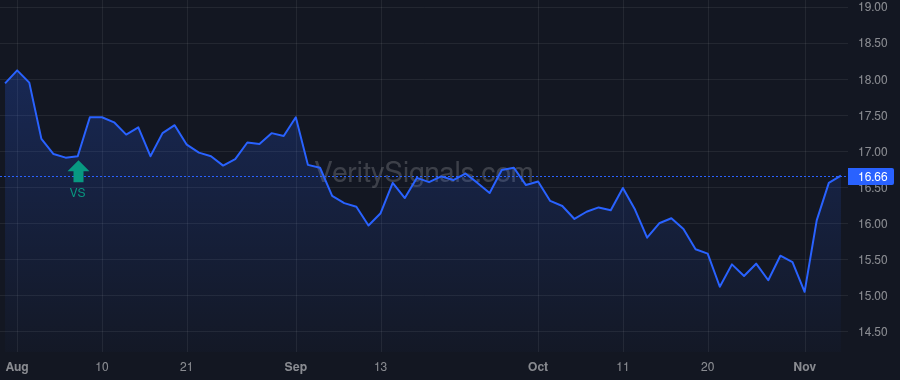This screenshot has height=380, width=900.
Task: Select the 17.50 price axis label
Action: [x=872, y=116]
